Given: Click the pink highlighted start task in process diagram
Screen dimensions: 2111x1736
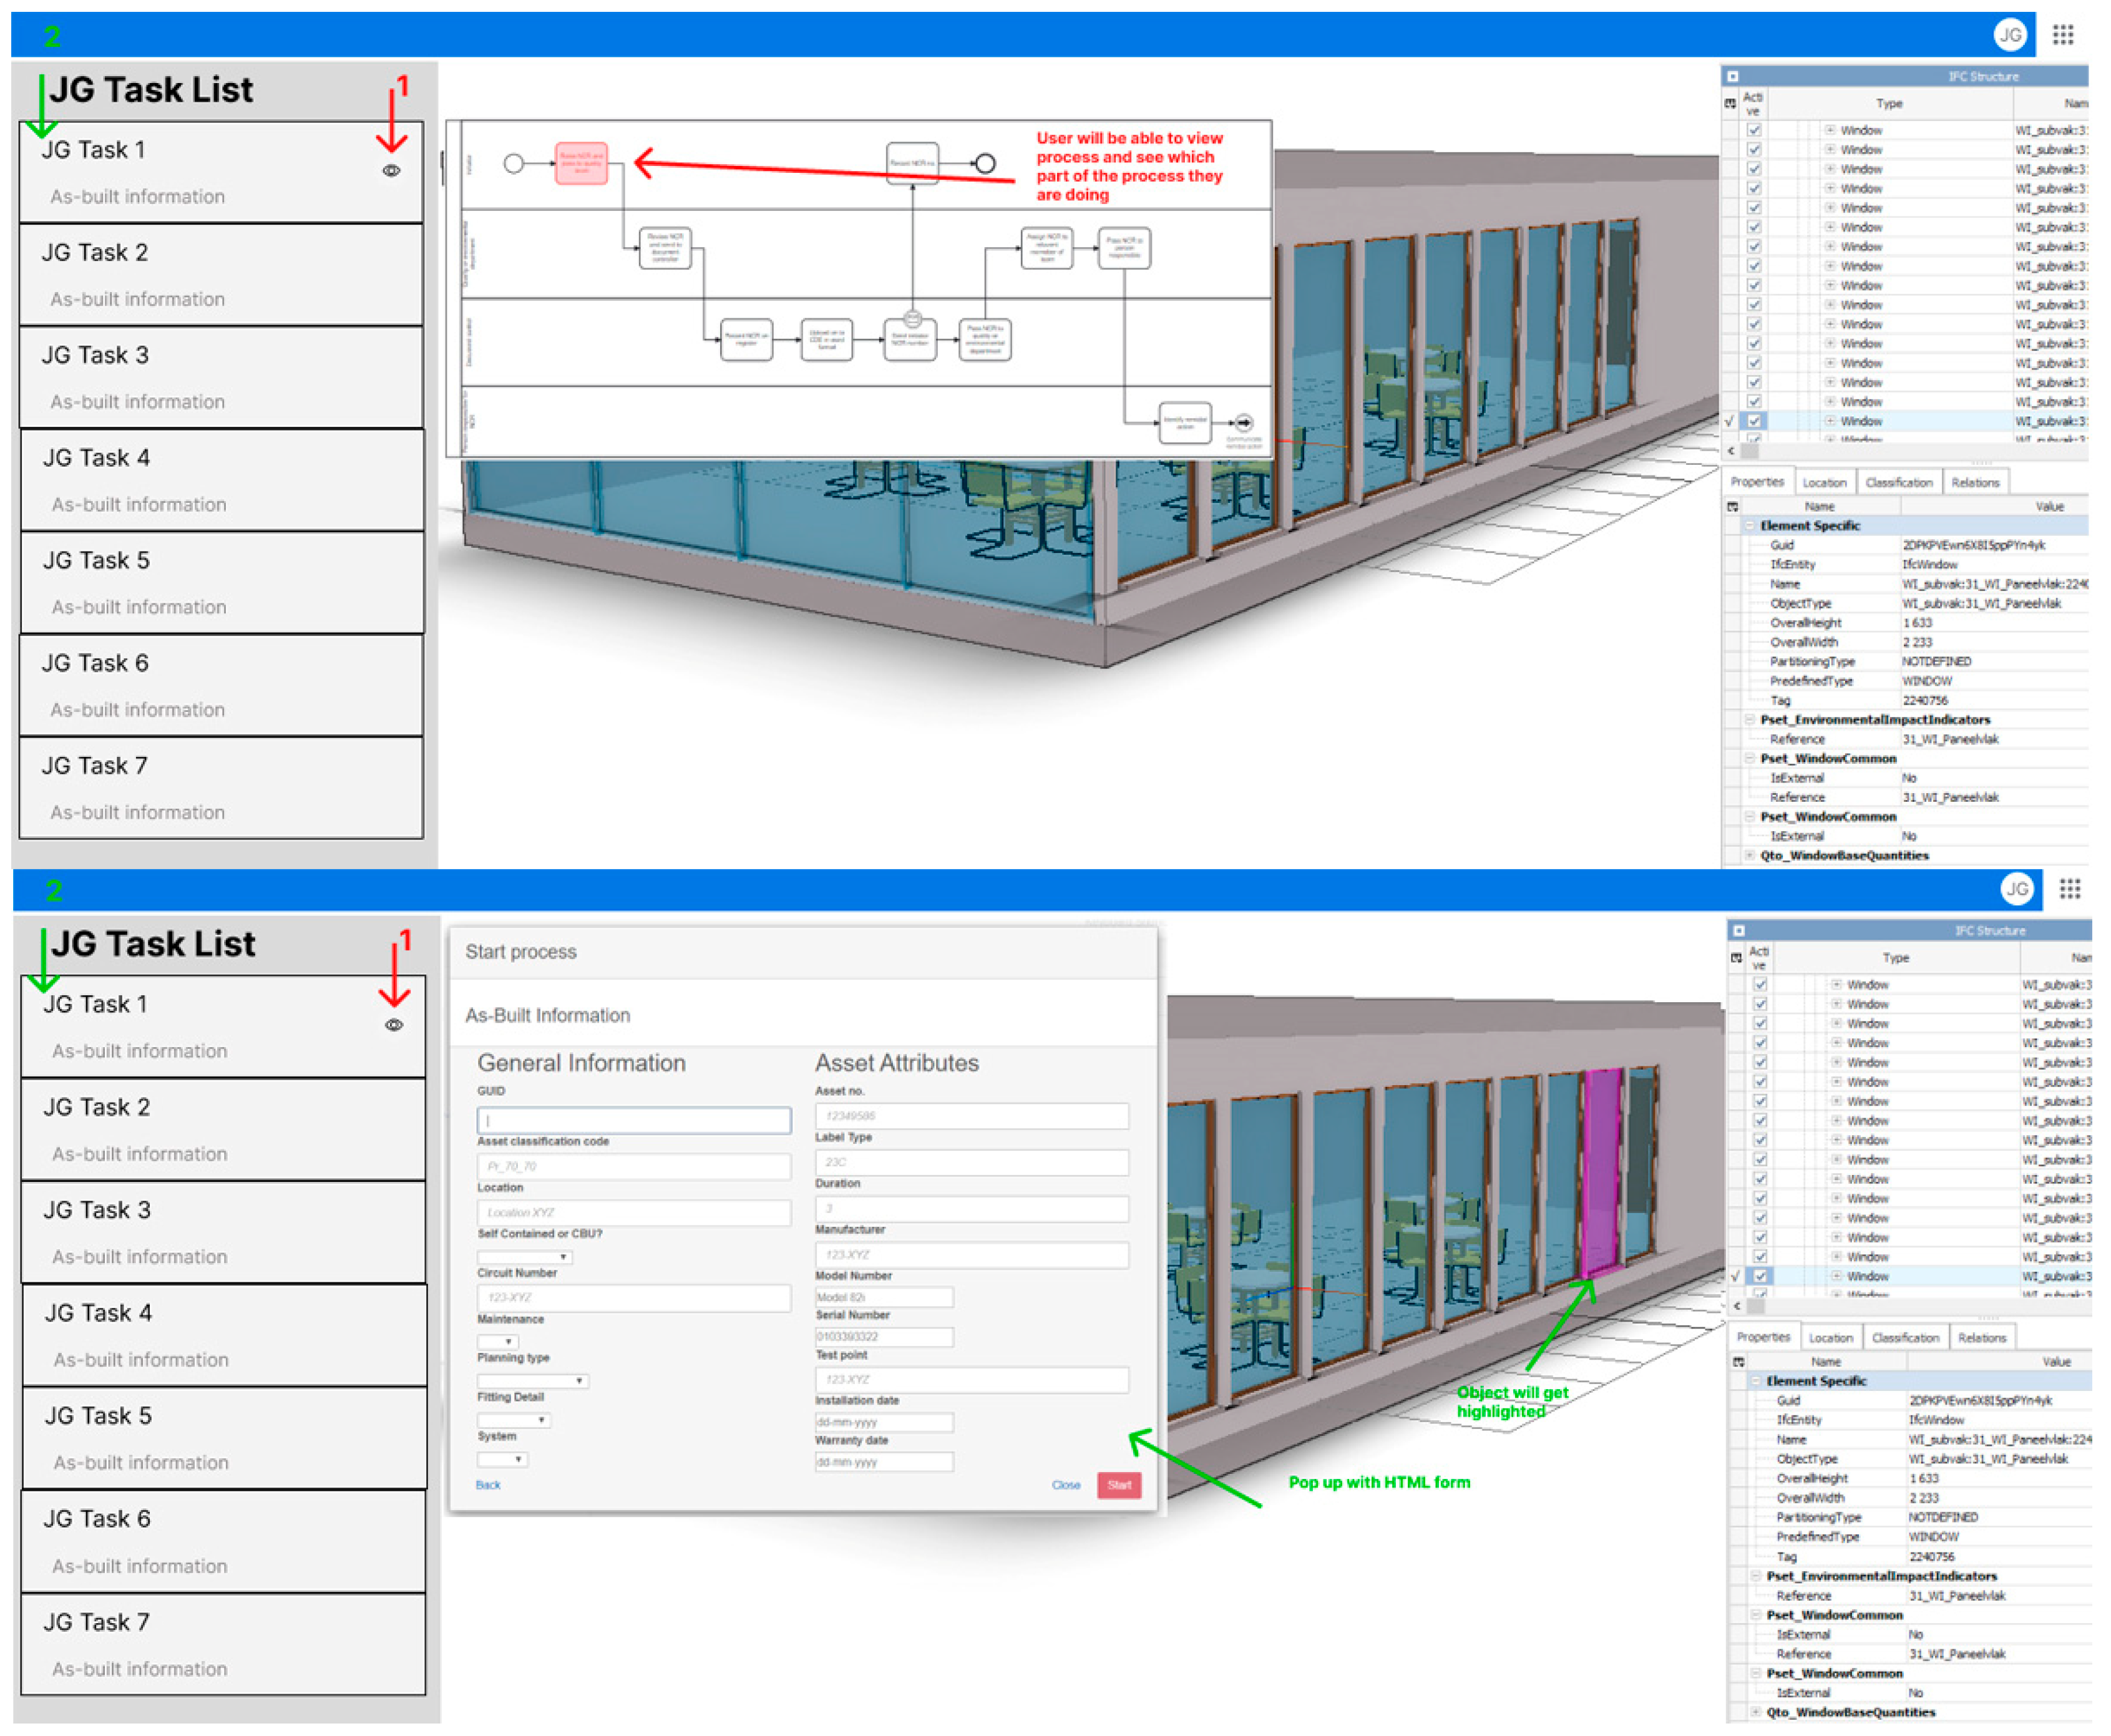Looking at the screenshot, I should coord(581,163).
